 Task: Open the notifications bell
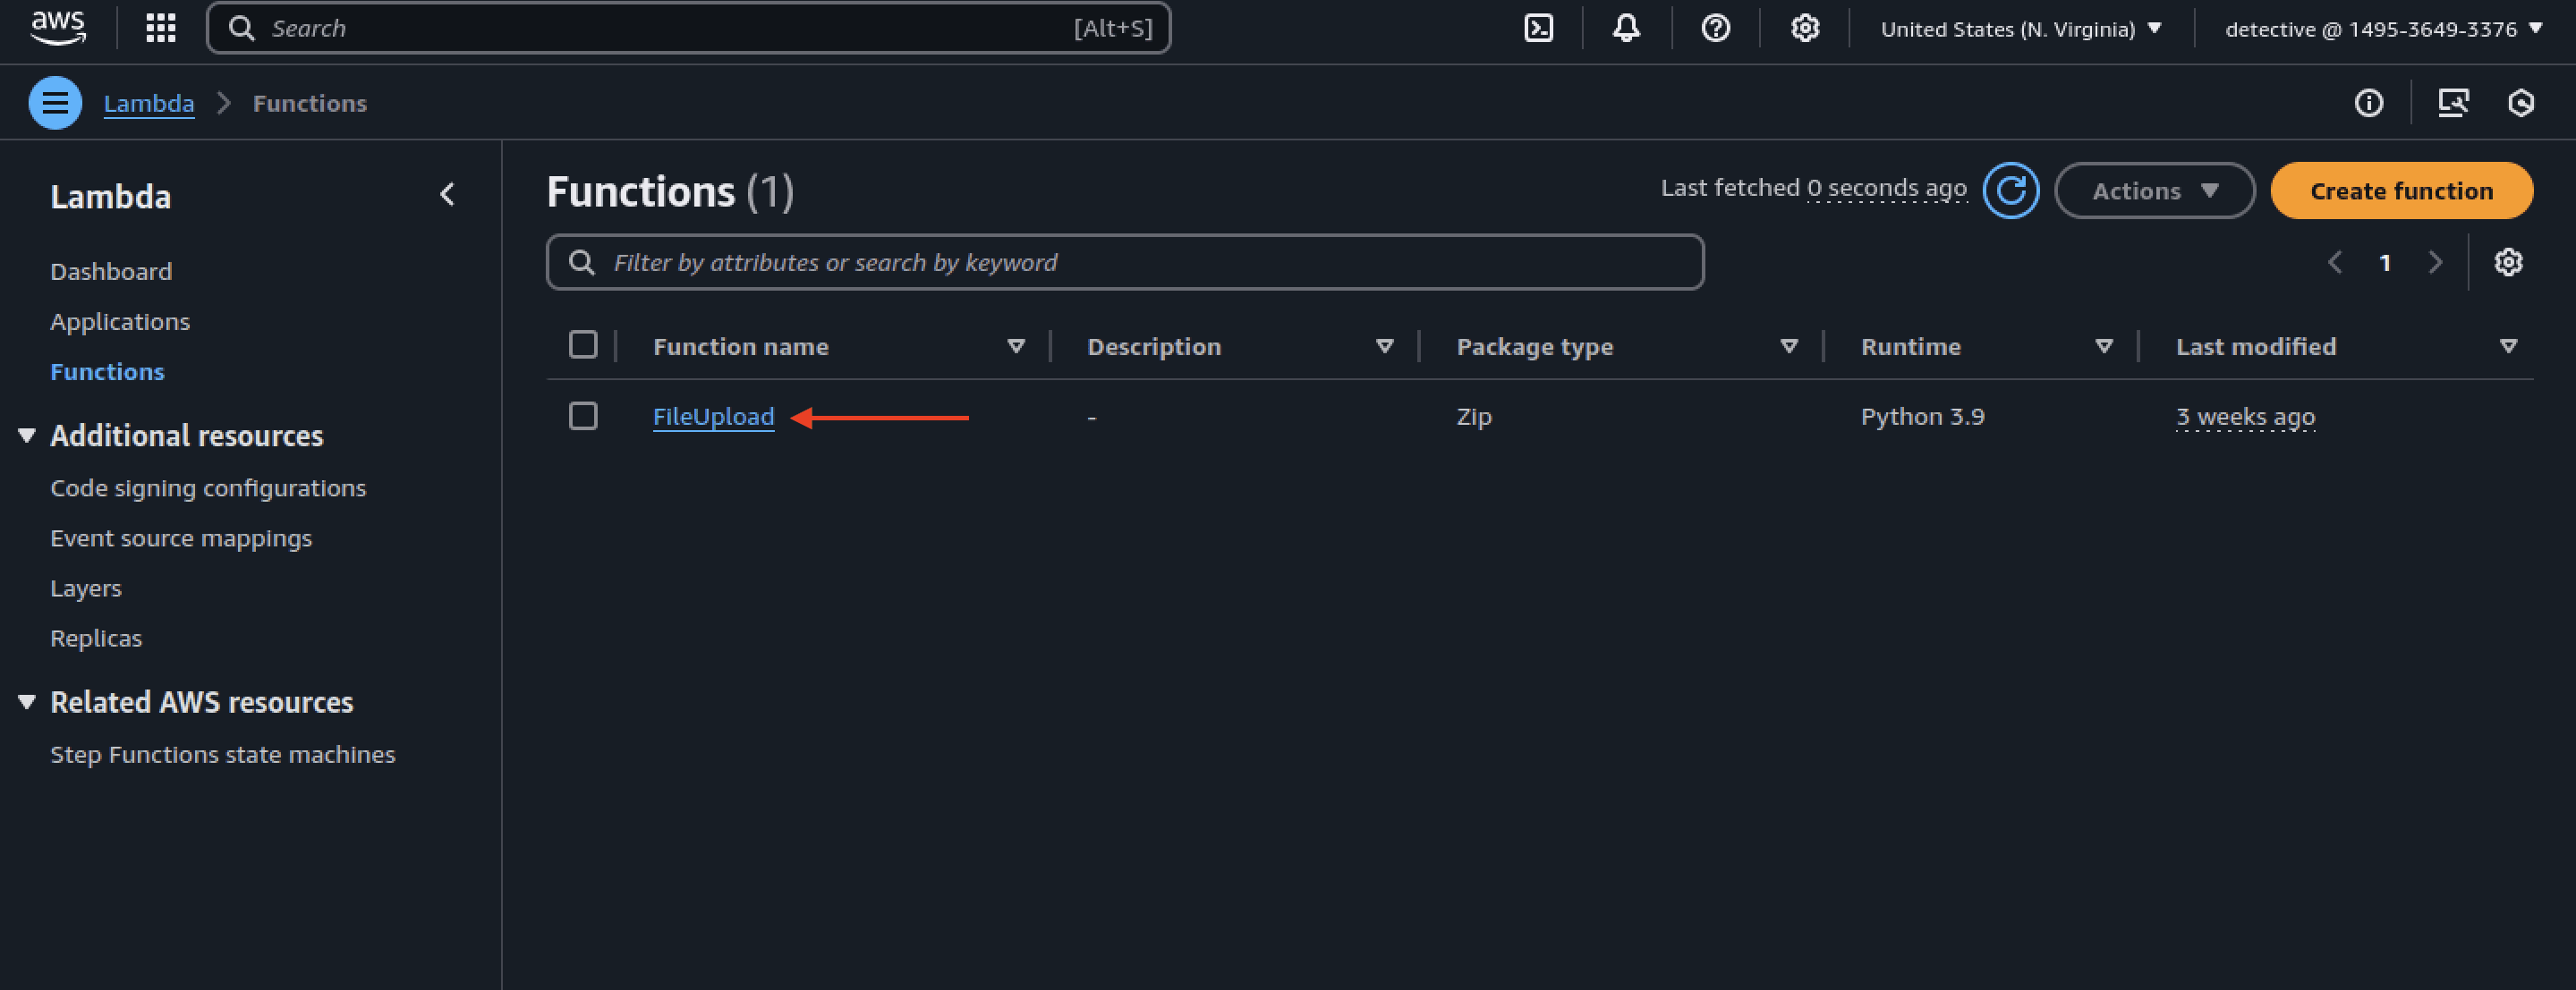[x=1626, y=28]
